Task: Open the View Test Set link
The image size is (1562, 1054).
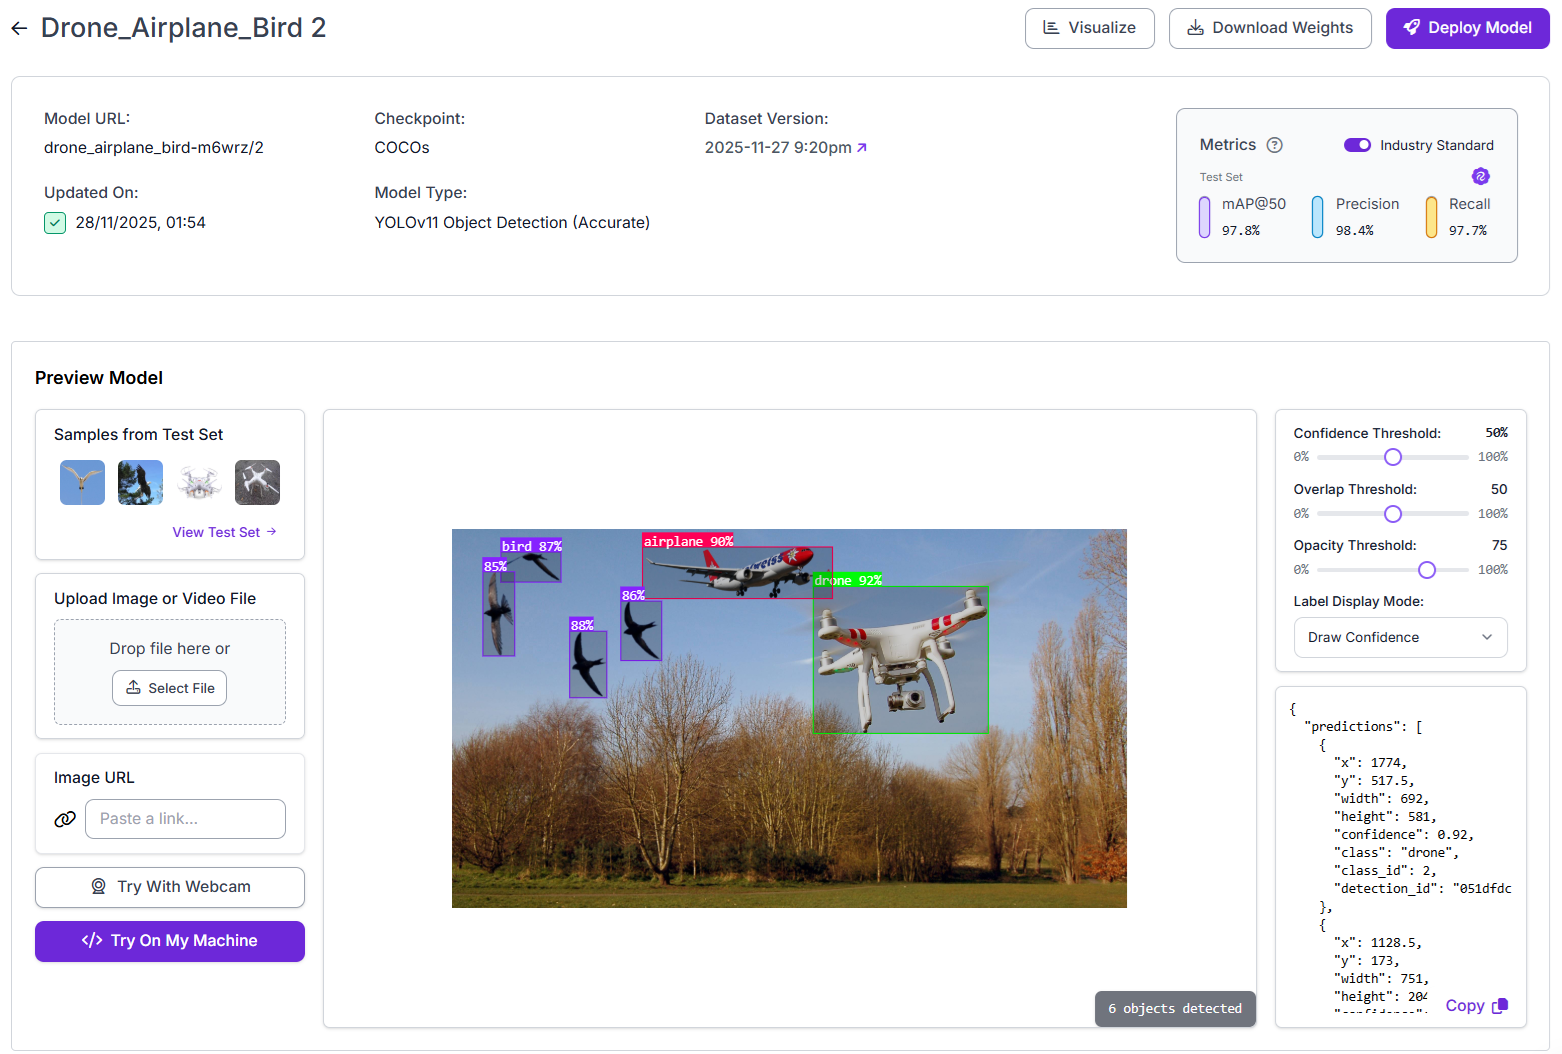Action: (224, 532)
